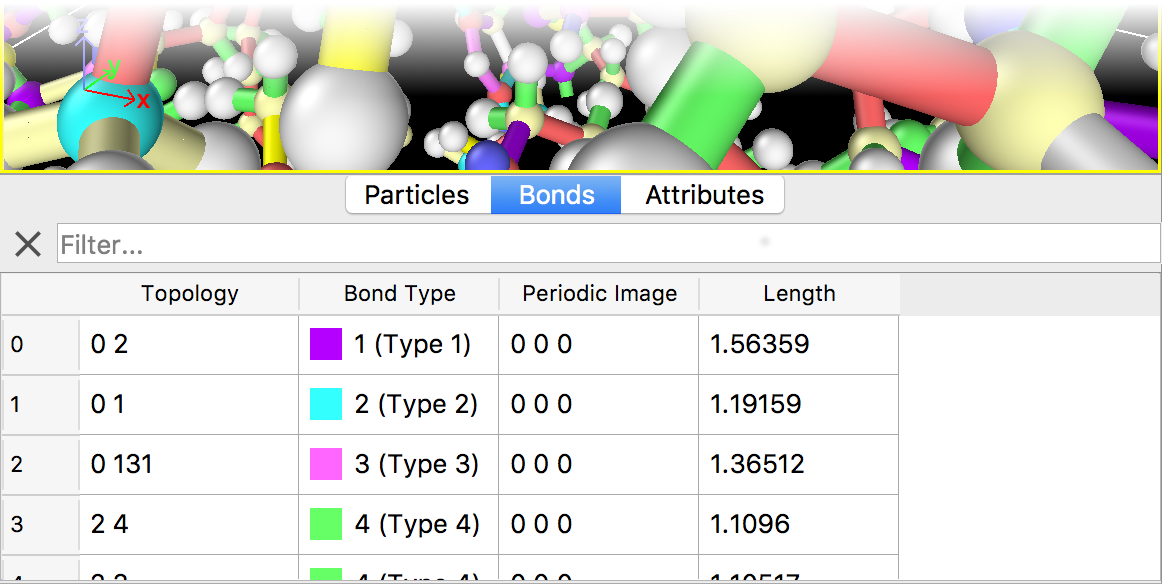Select row header 0 in bonds table
The width and height of the screenshot is (1162, 584).
click(x=40, y=345)
